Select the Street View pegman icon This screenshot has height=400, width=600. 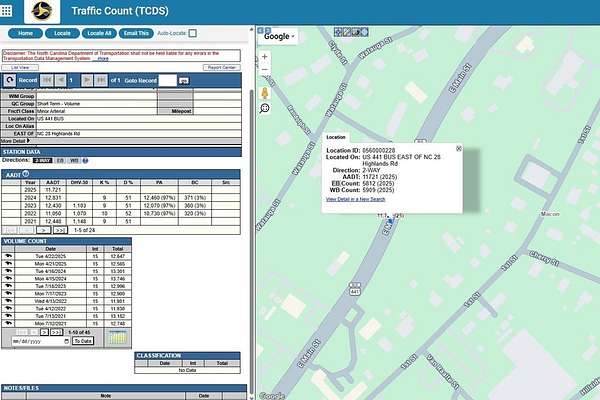click(265, 92)
